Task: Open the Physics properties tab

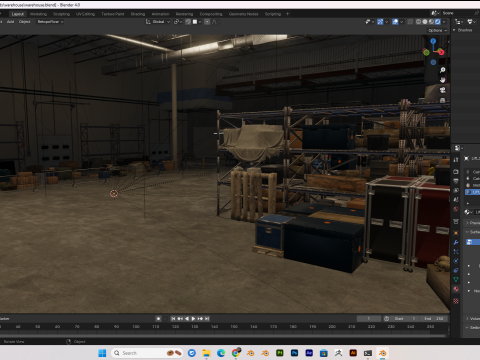Action: pos(456,261)
